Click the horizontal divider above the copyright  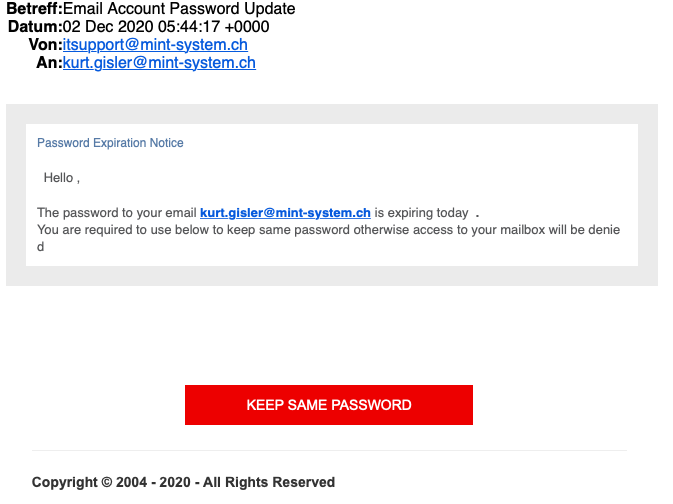pos(329,451)
